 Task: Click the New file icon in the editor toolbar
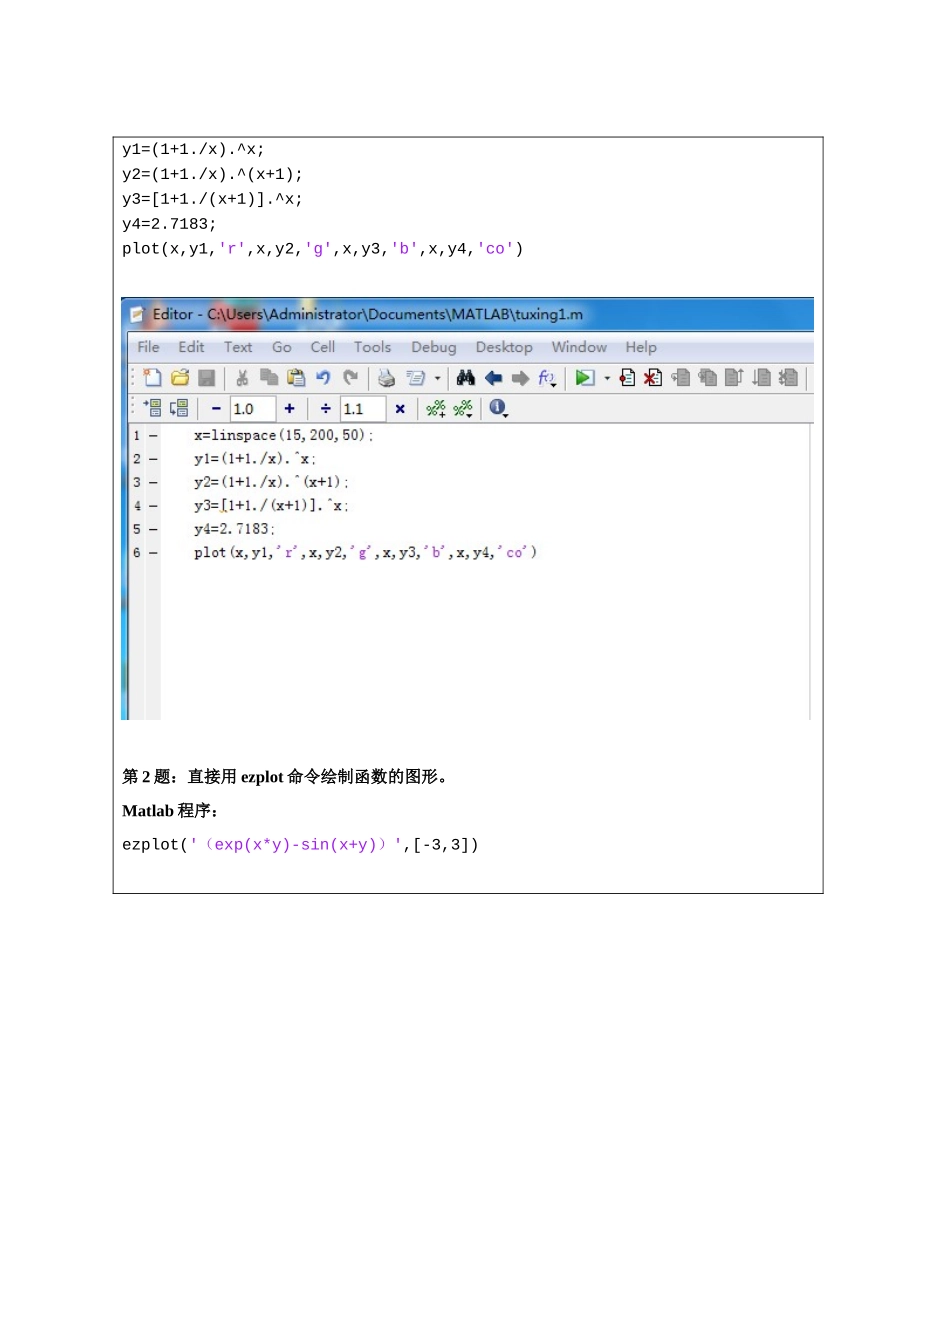tap(152, 378)
